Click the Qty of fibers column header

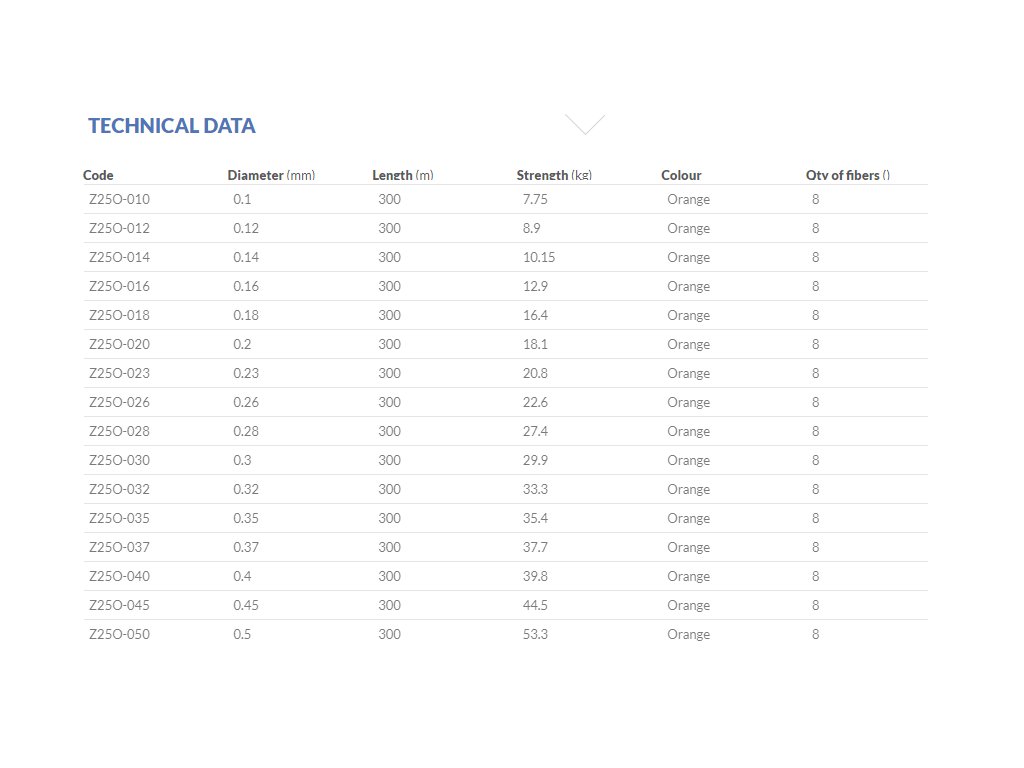847,175
